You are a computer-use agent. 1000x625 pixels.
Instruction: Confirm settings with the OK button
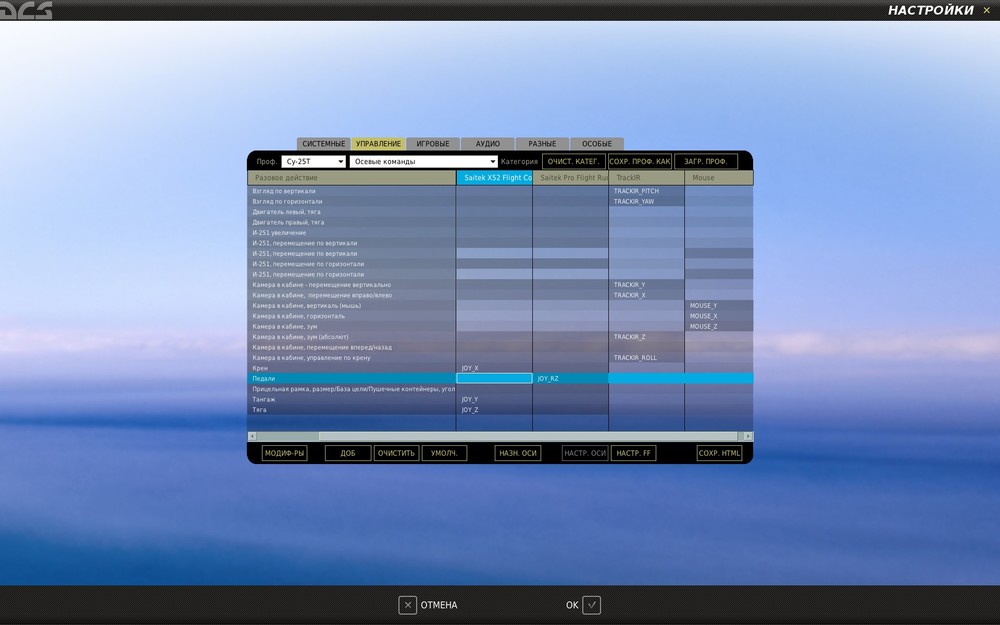pos(583,605)
